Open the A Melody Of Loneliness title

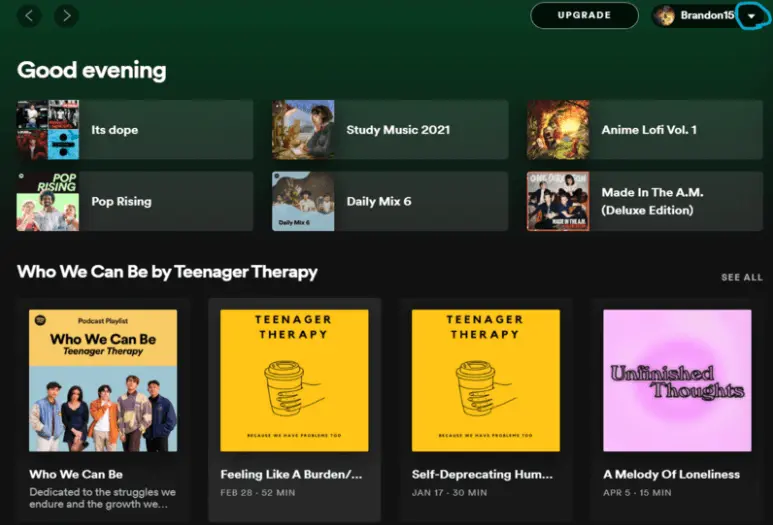coord(671,474)
